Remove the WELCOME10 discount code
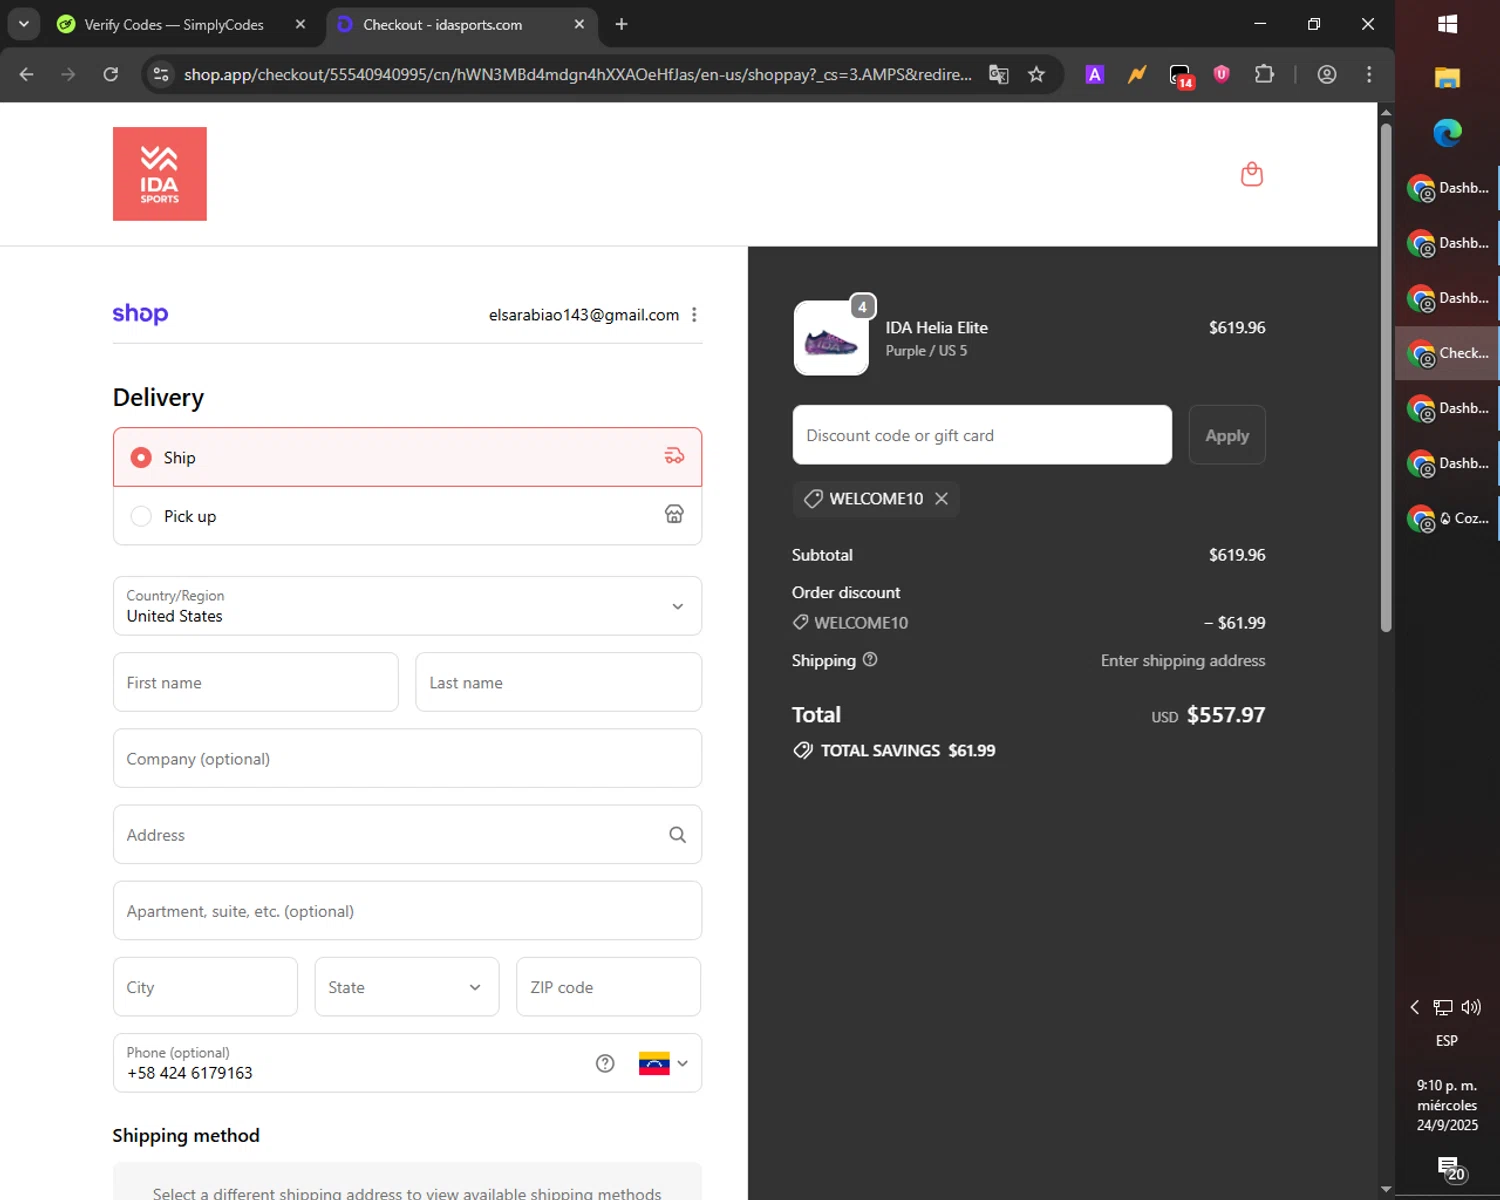The width and height of the screenshot is (1500, 1200). (x=941, y=498)
